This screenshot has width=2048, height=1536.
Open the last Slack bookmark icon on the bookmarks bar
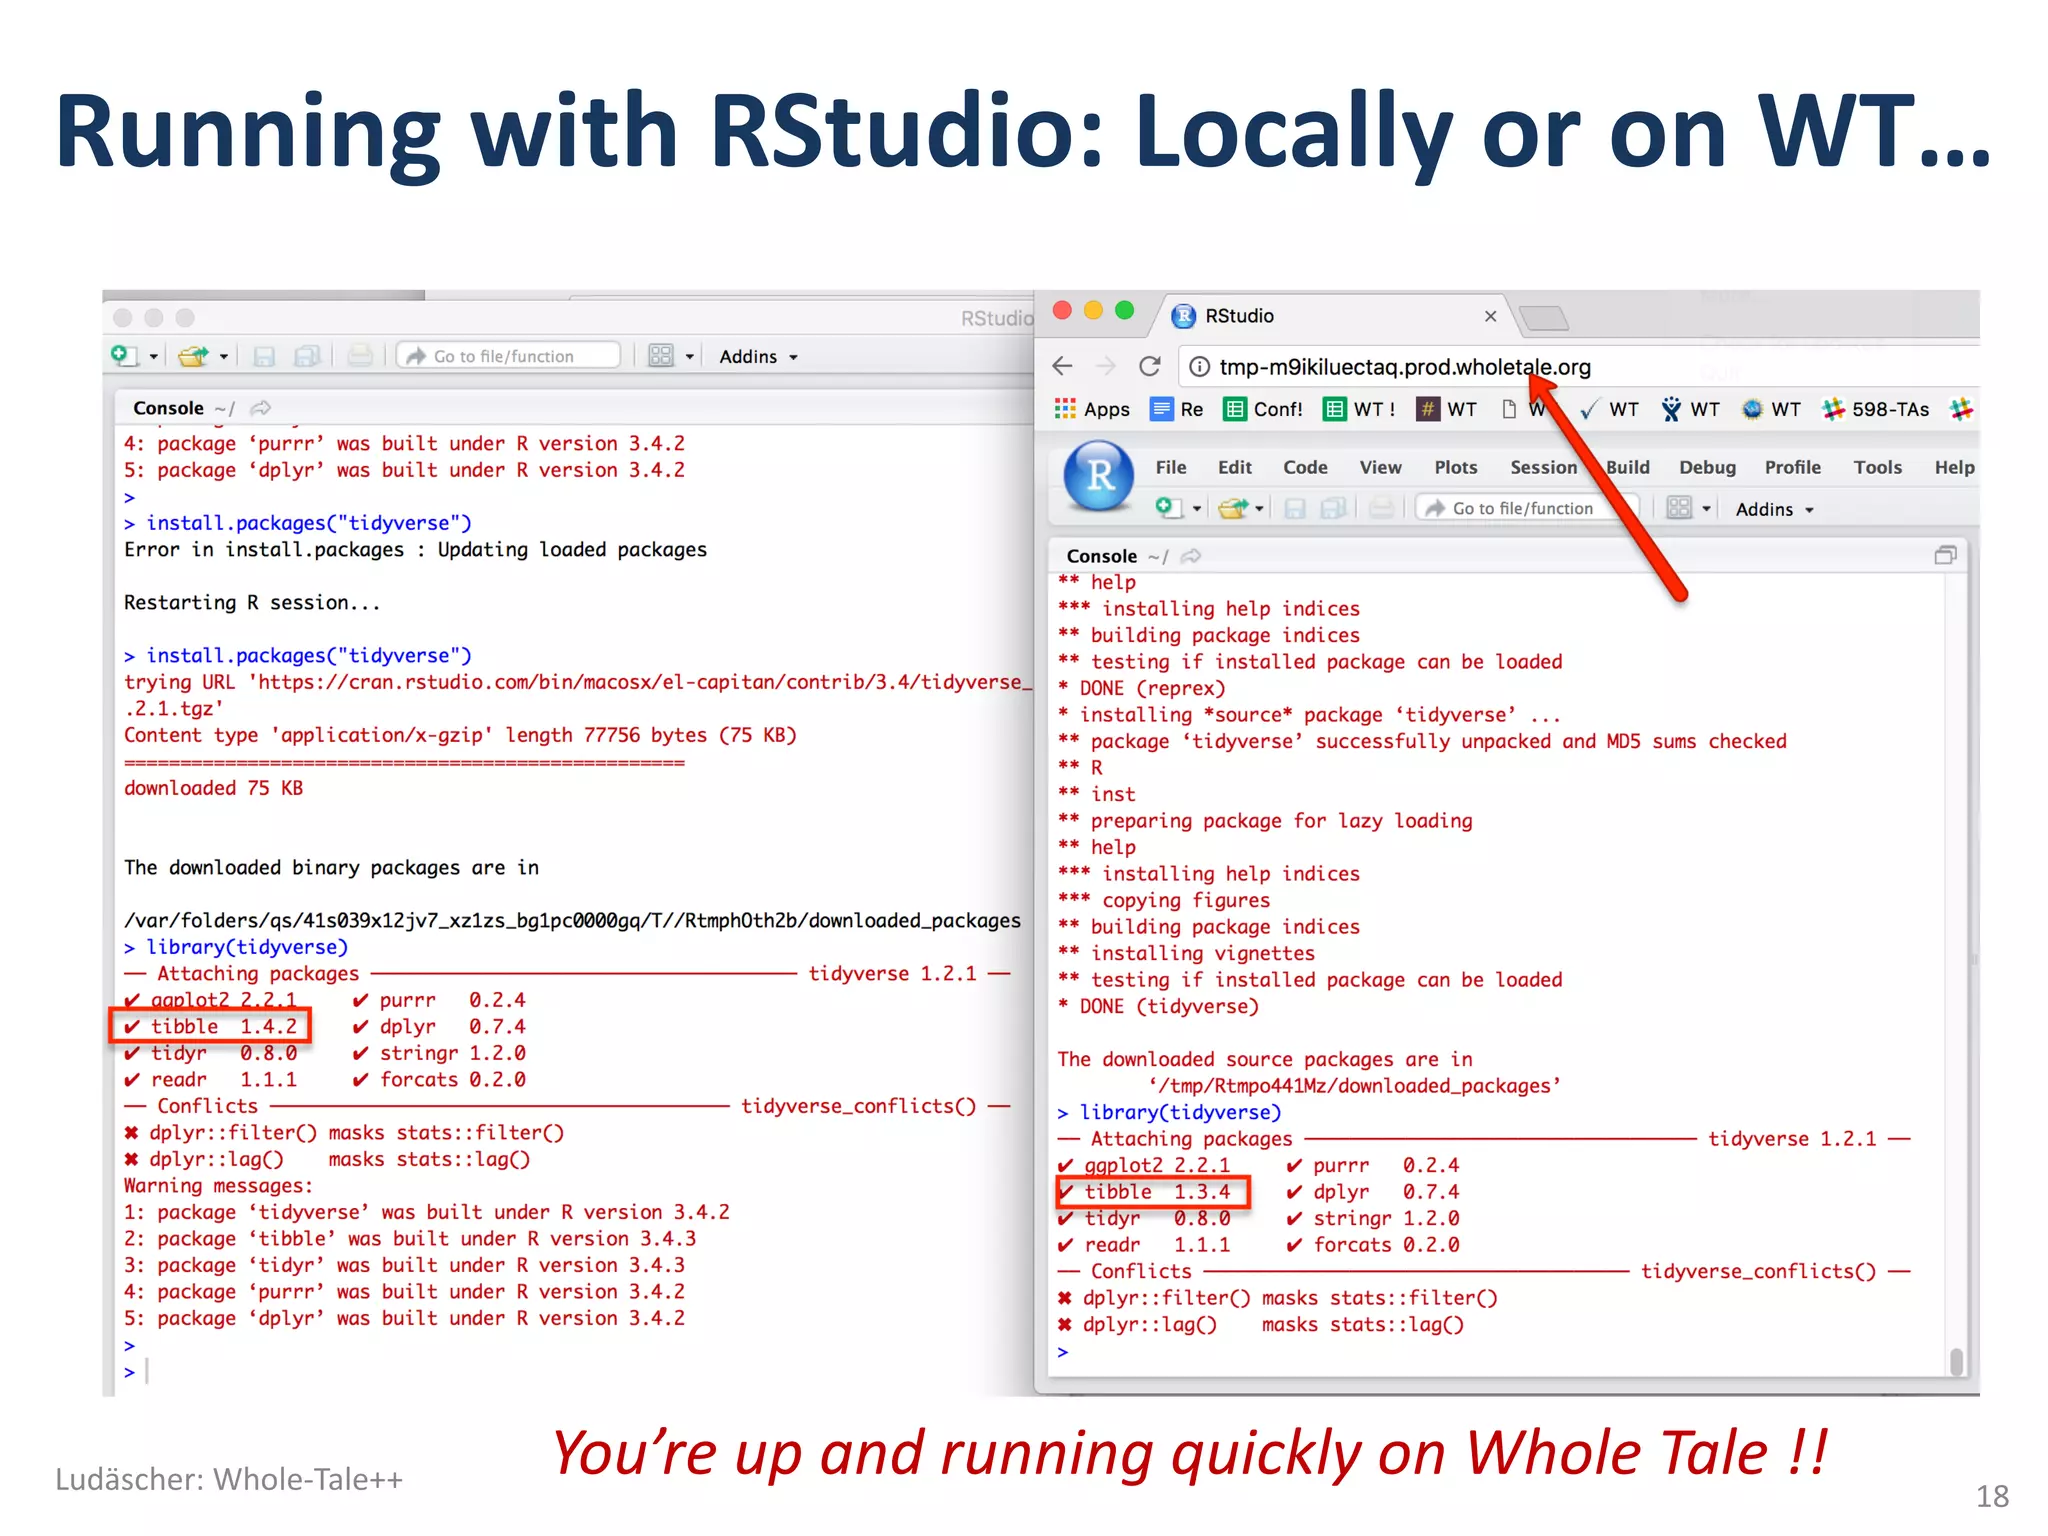(1961, 408)
